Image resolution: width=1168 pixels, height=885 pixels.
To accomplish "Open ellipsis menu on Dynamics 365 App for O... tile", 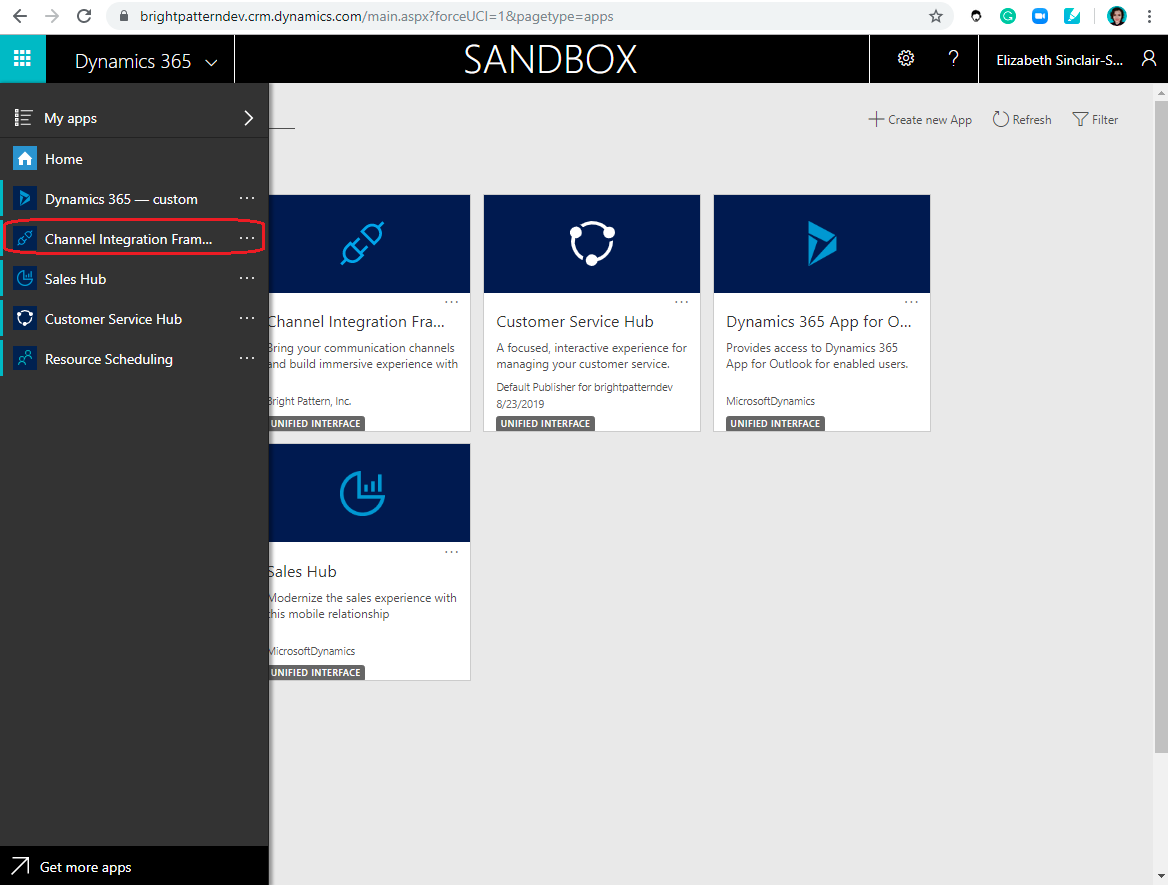I will click(x=911, y=302).
